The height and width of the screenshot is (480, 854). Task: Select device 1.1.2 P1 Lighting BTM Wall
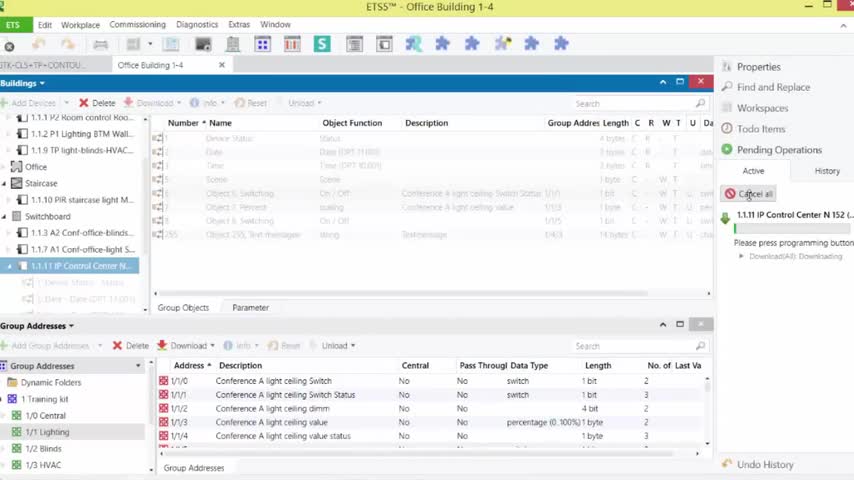point(81,134)
